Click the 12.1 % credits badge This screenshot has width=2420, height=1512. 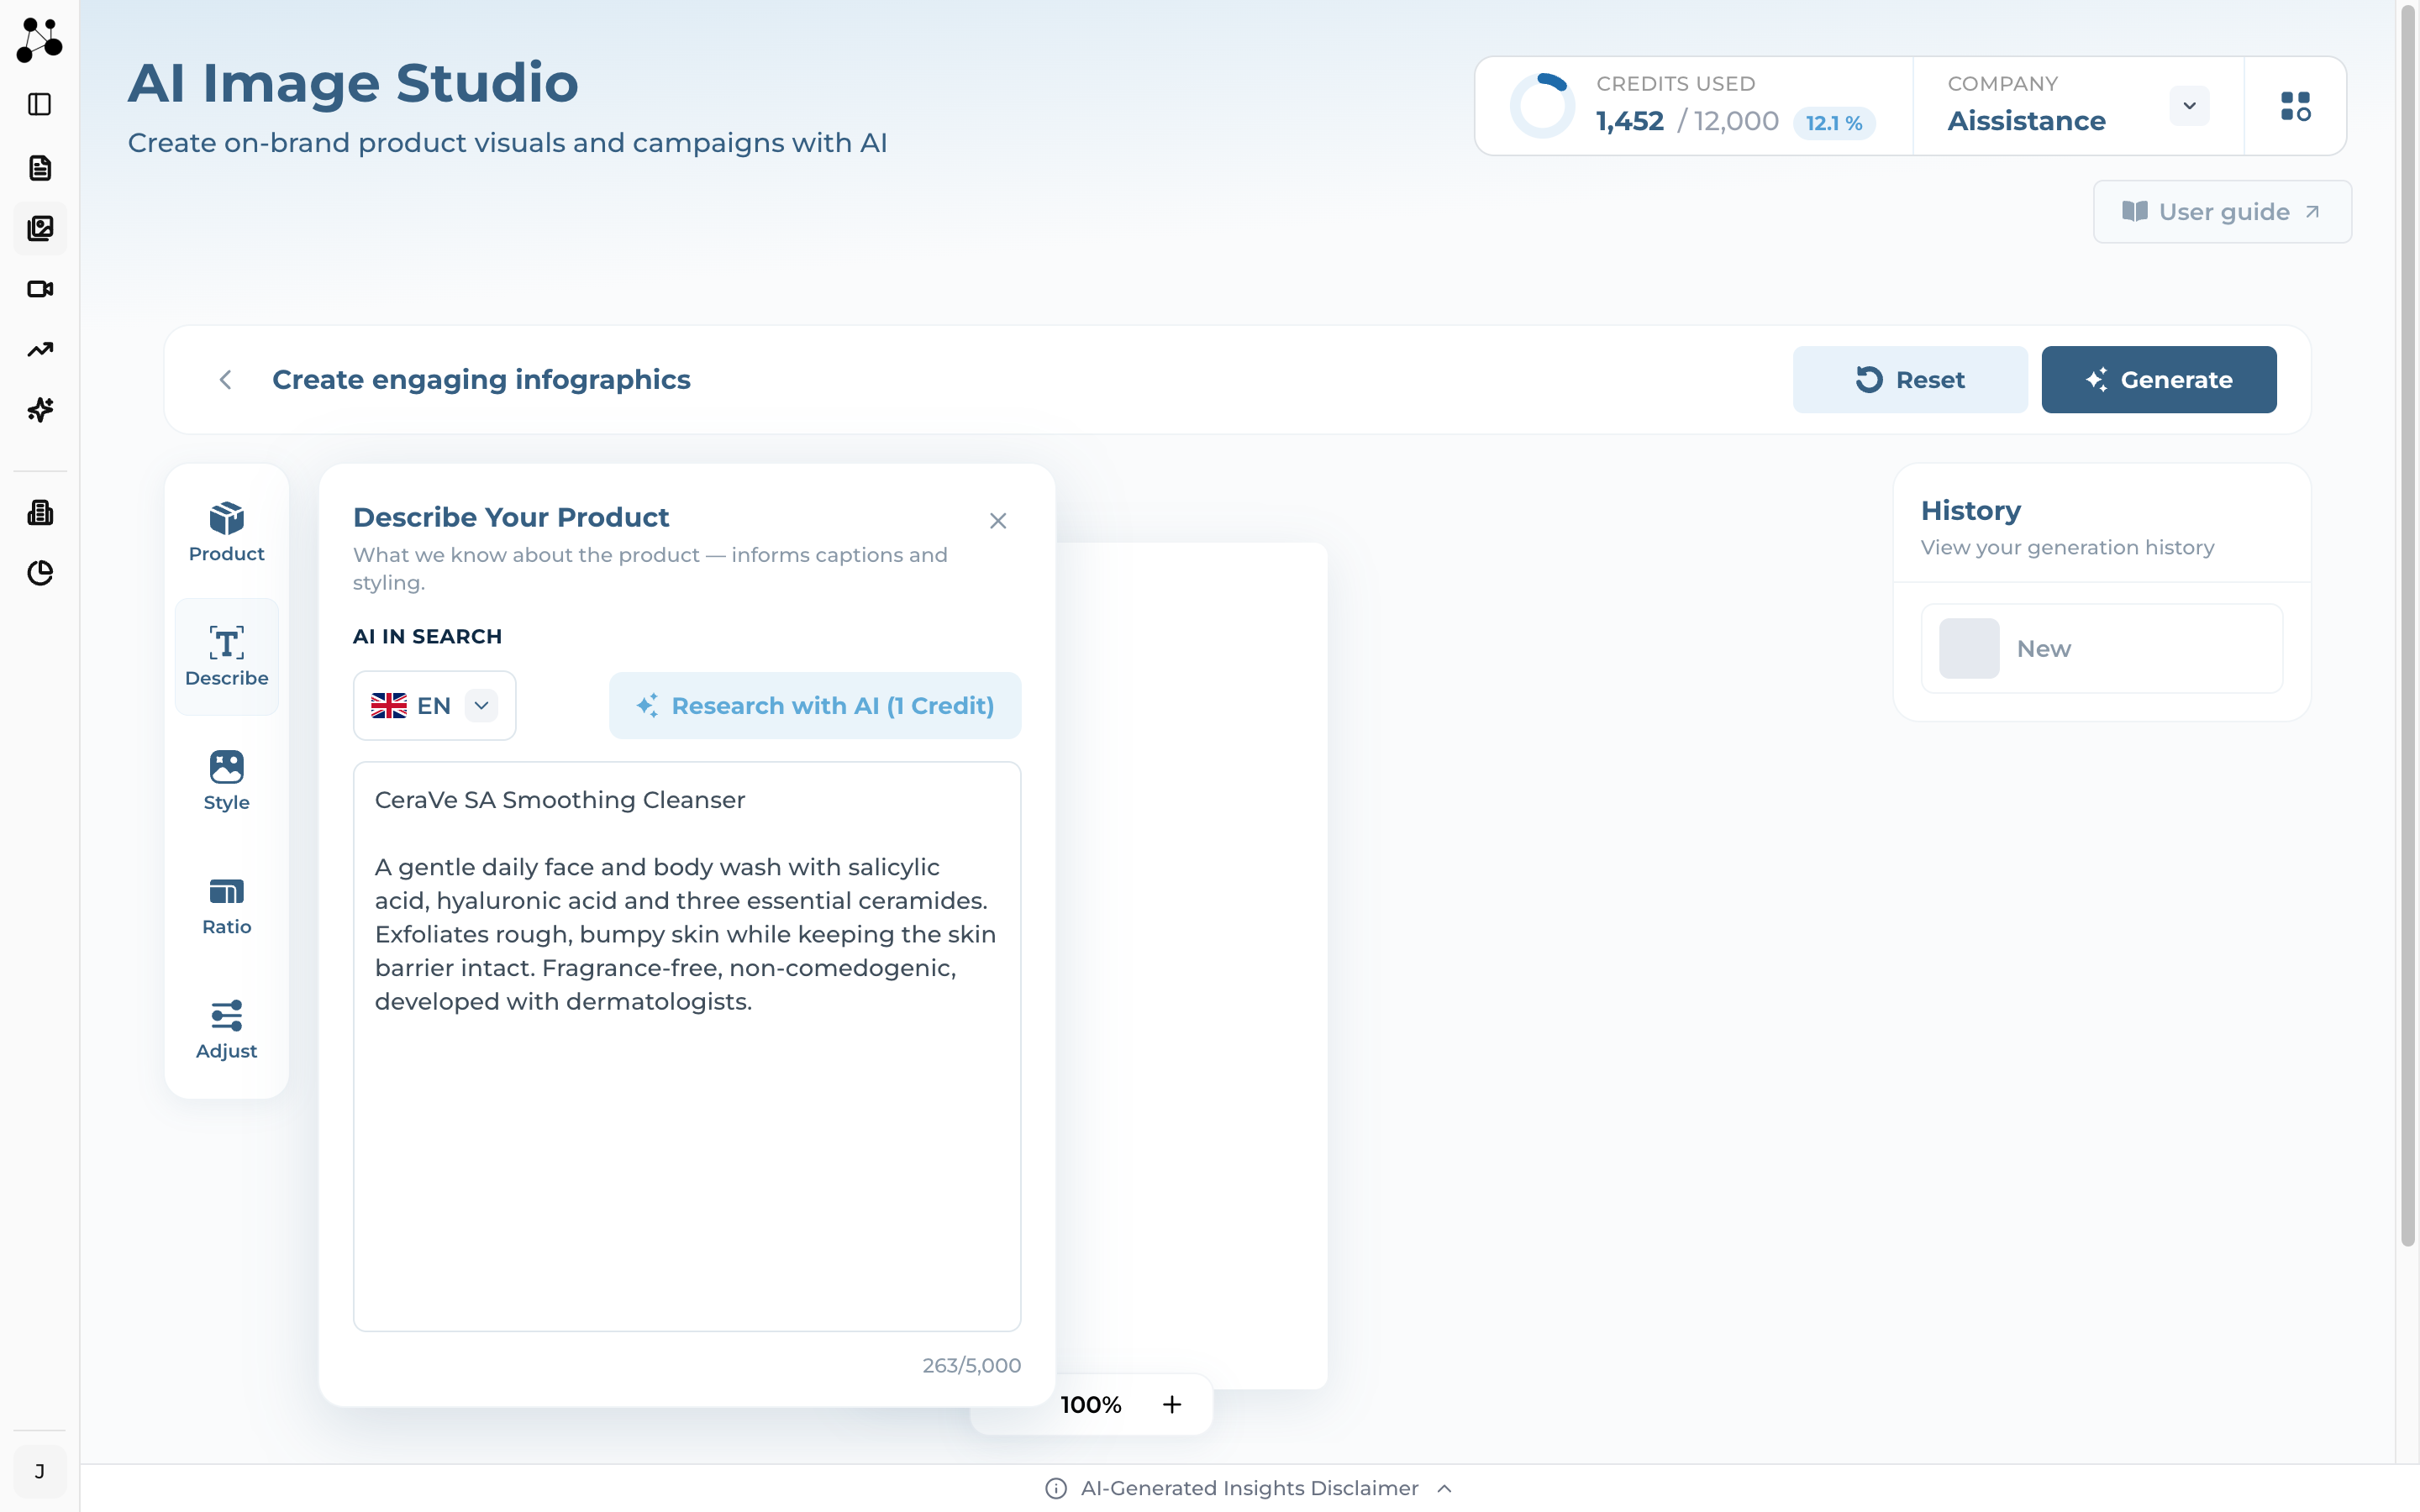point(1834,123)
